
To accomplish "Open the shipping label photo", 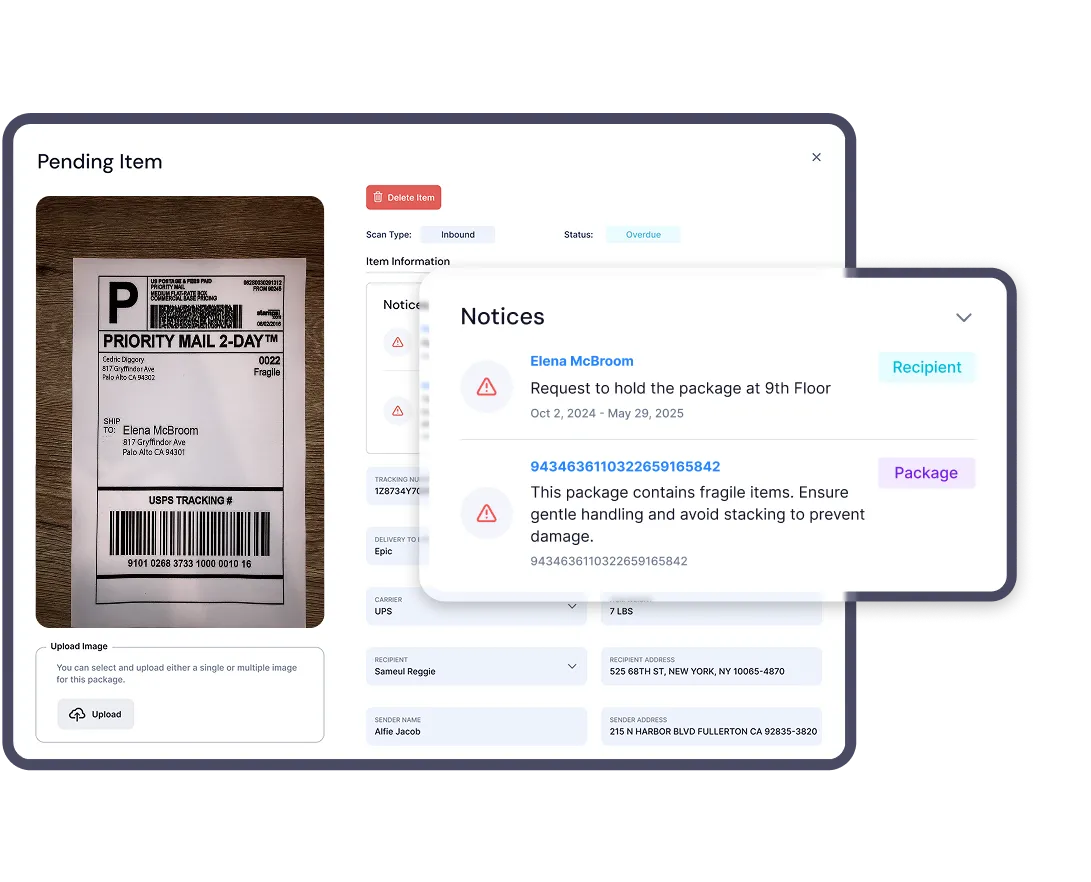I will pyautogui.click(x=180, y=412).
